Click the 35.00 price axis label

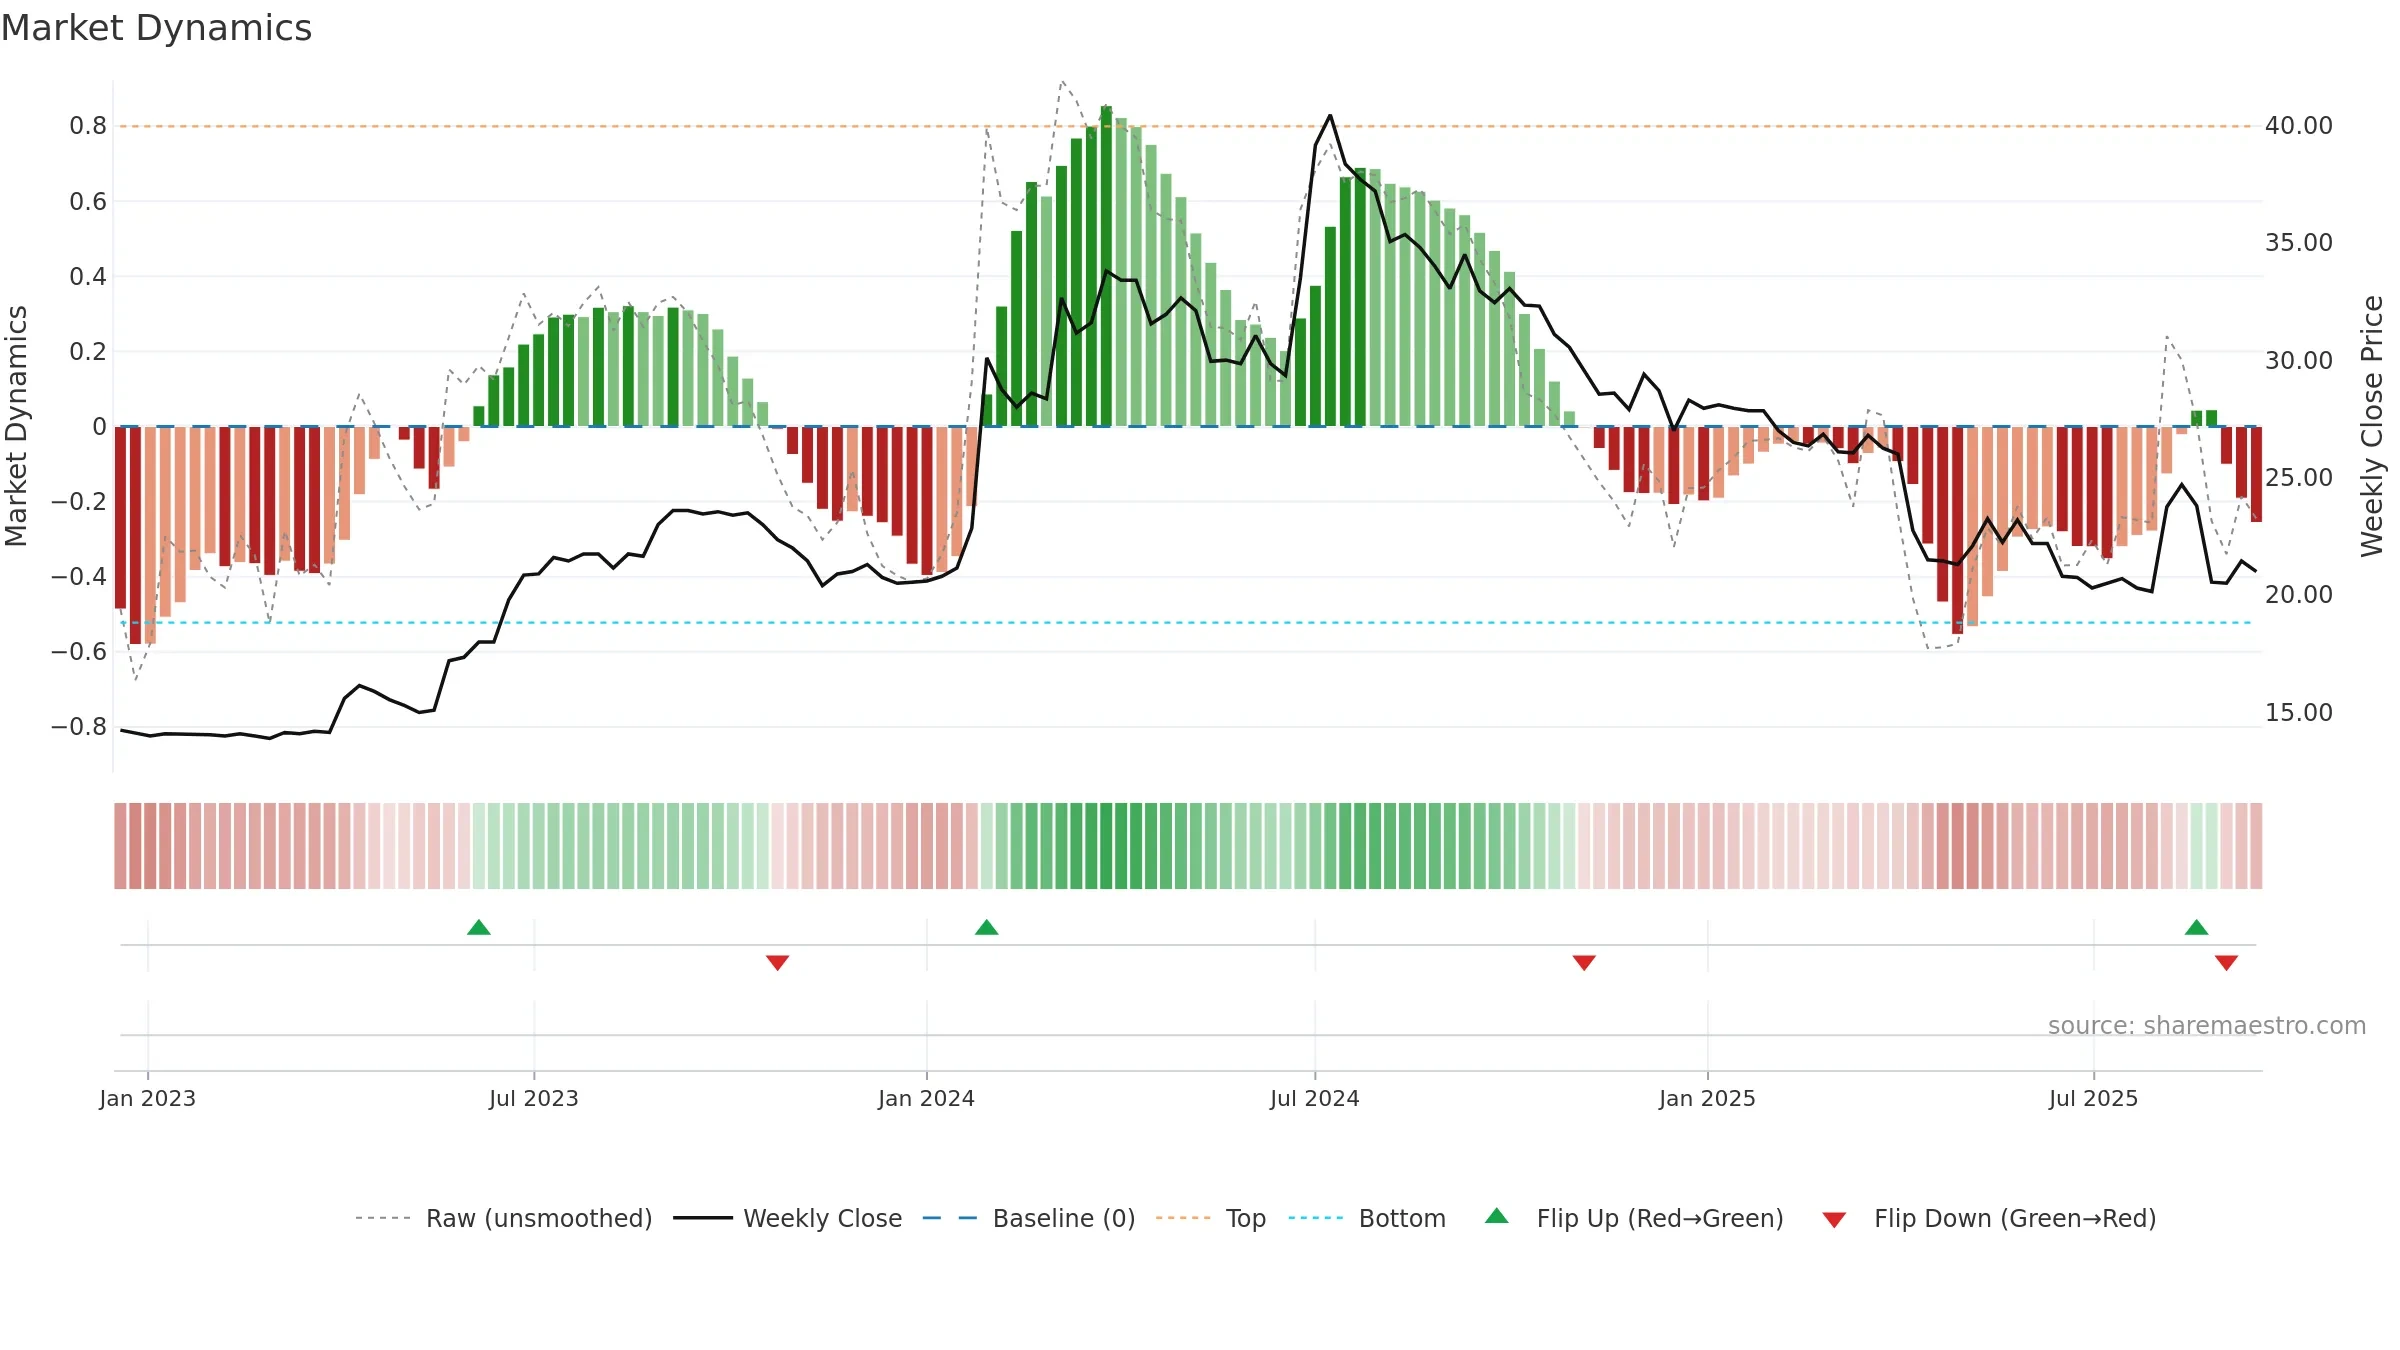point(2299,243)
